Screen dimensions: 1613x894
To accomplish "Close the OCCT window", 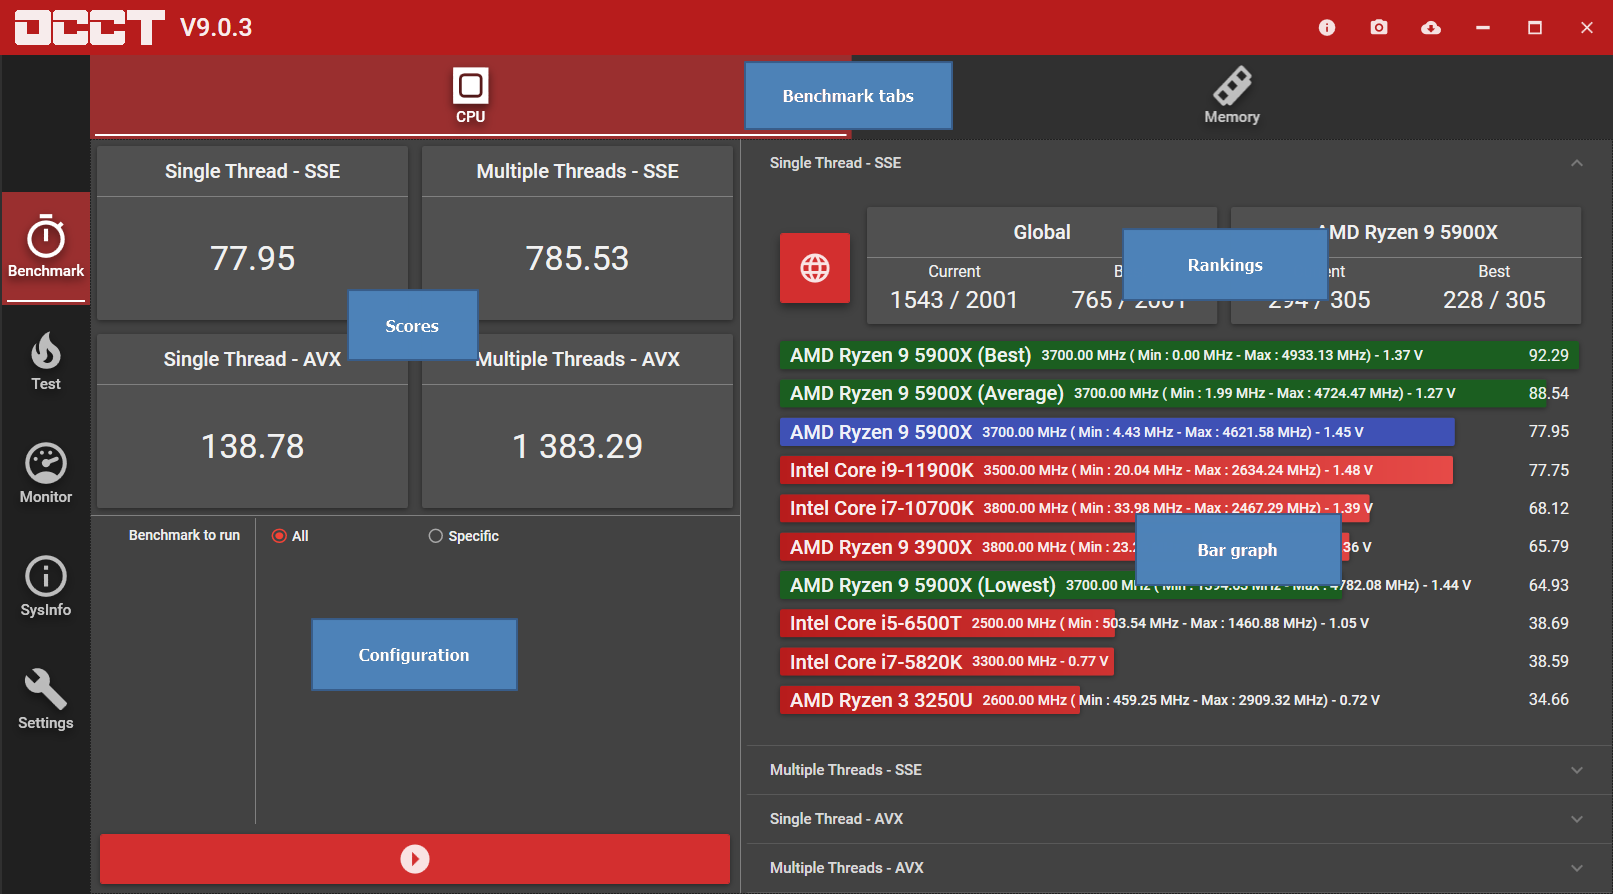I will coord(1587,27).
